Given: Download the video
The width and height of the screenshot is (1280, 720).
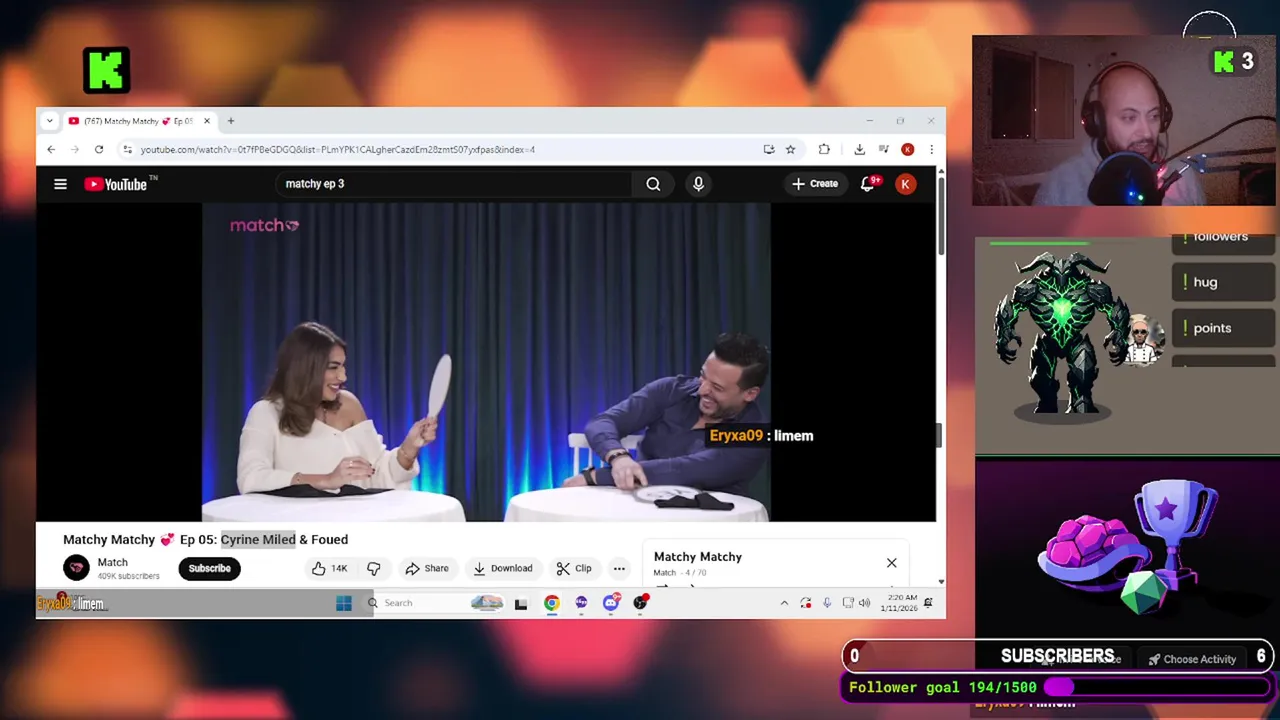Looking at the screenshot, I should point(503,568).
